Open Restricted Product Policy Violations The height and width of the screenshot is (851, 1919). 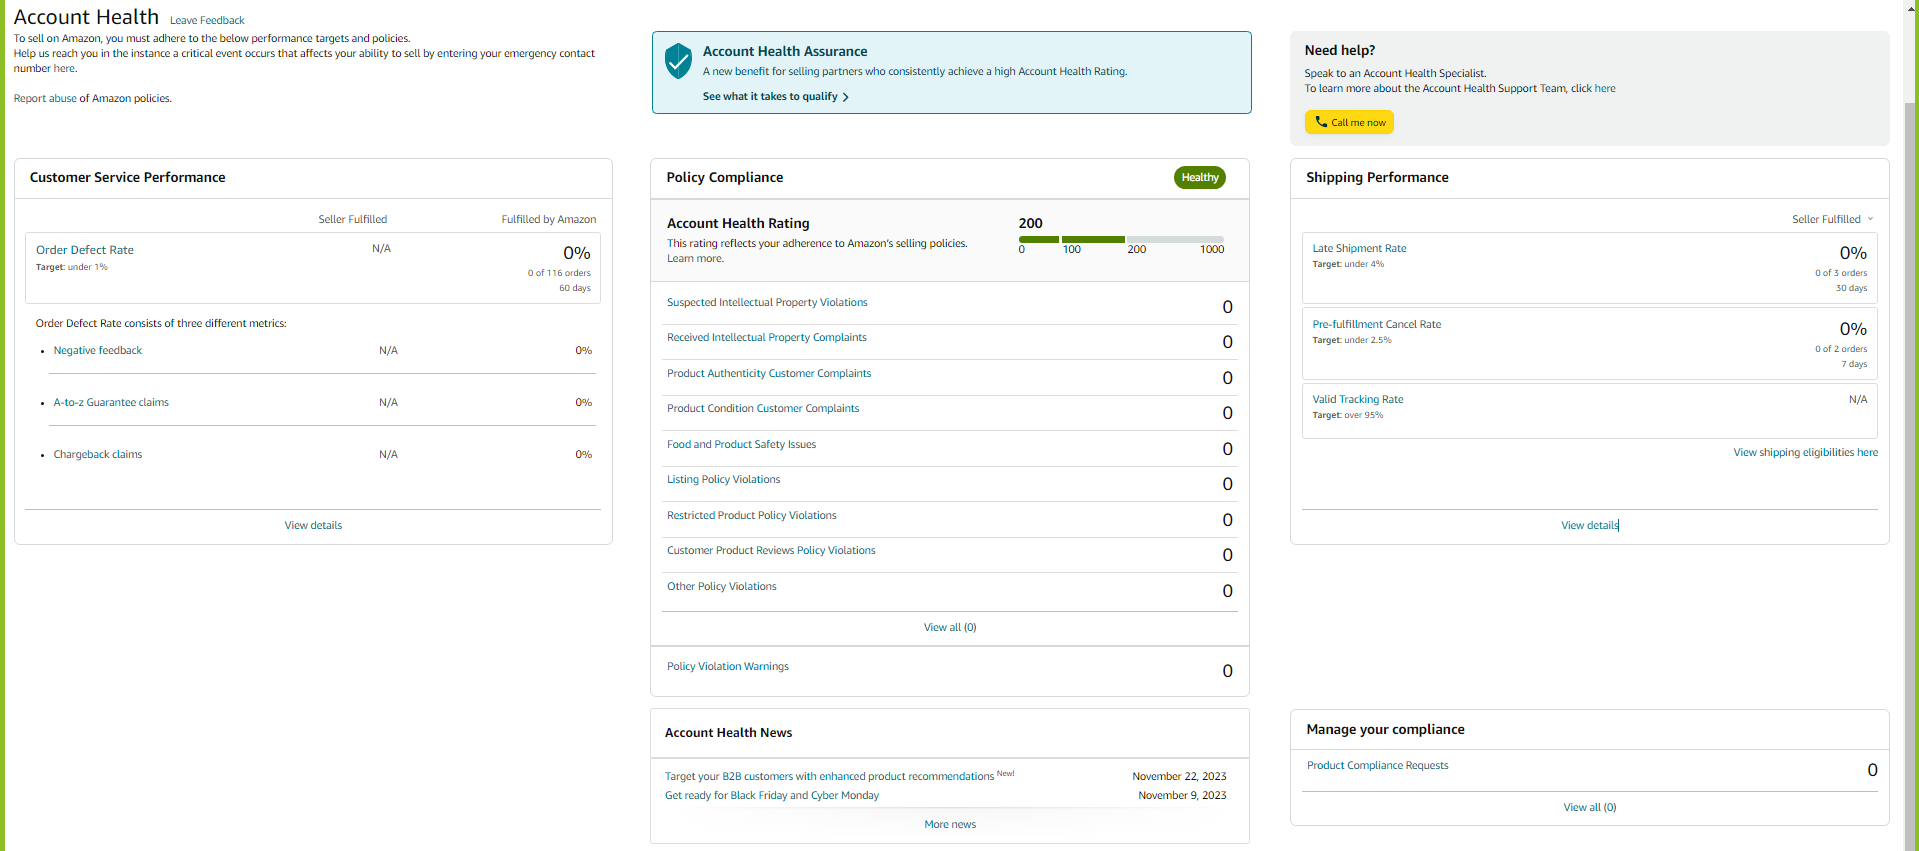point(752,515)
